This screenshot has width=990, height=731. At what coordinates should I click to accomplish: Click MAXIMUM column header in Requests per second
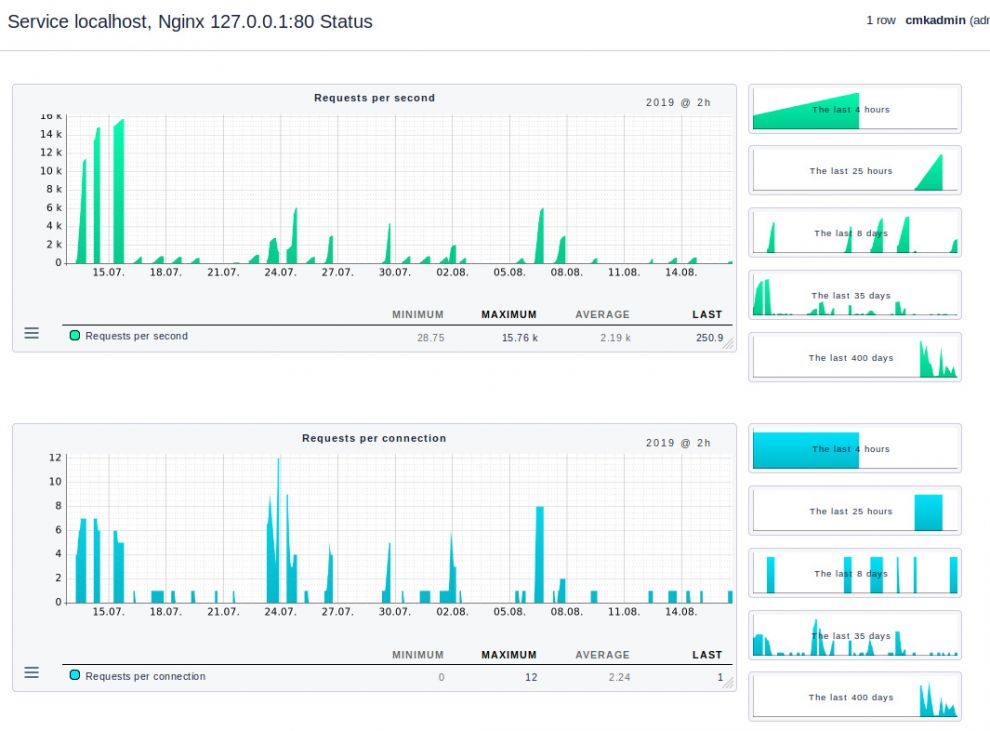point(509,315)
